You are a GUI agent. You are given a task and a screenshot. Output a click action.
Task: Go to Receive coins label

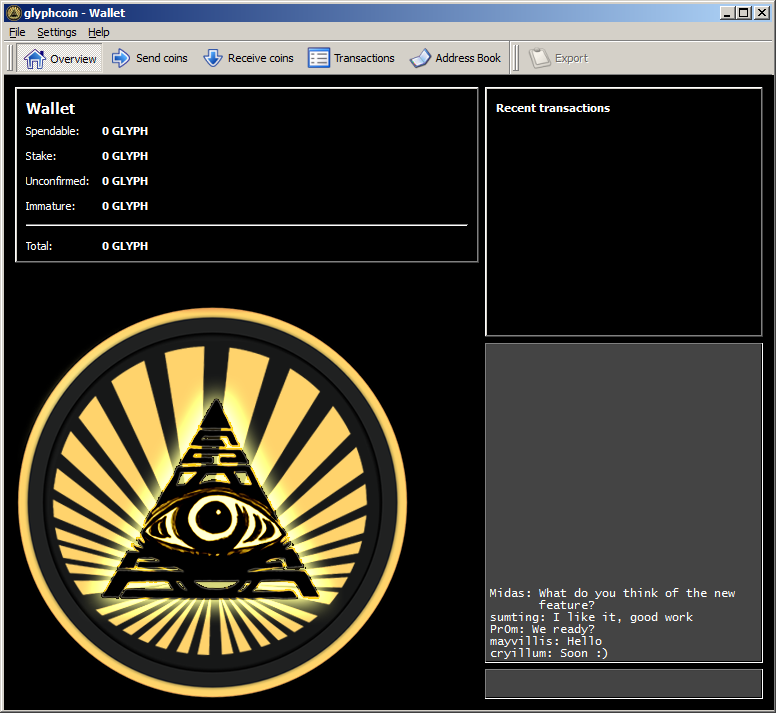260,58
